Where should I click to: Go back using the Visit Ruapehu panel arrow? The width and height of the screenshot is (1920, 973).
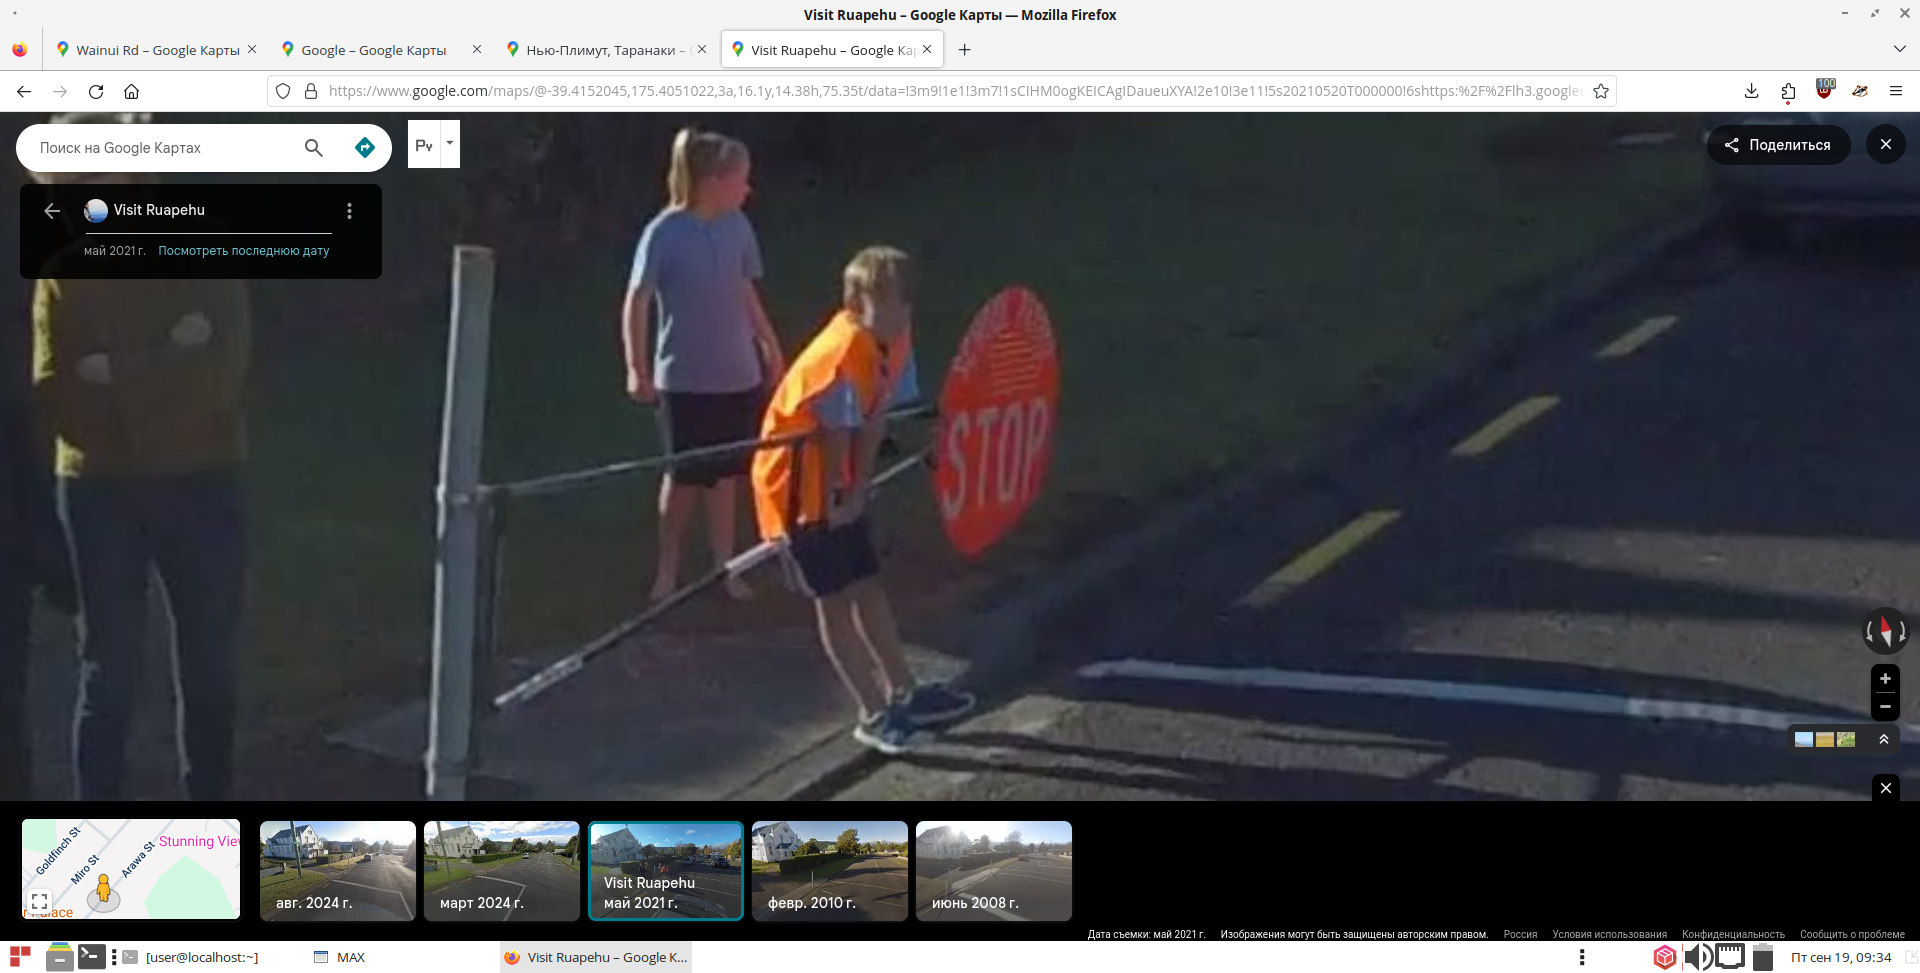[x=52, y=211]
